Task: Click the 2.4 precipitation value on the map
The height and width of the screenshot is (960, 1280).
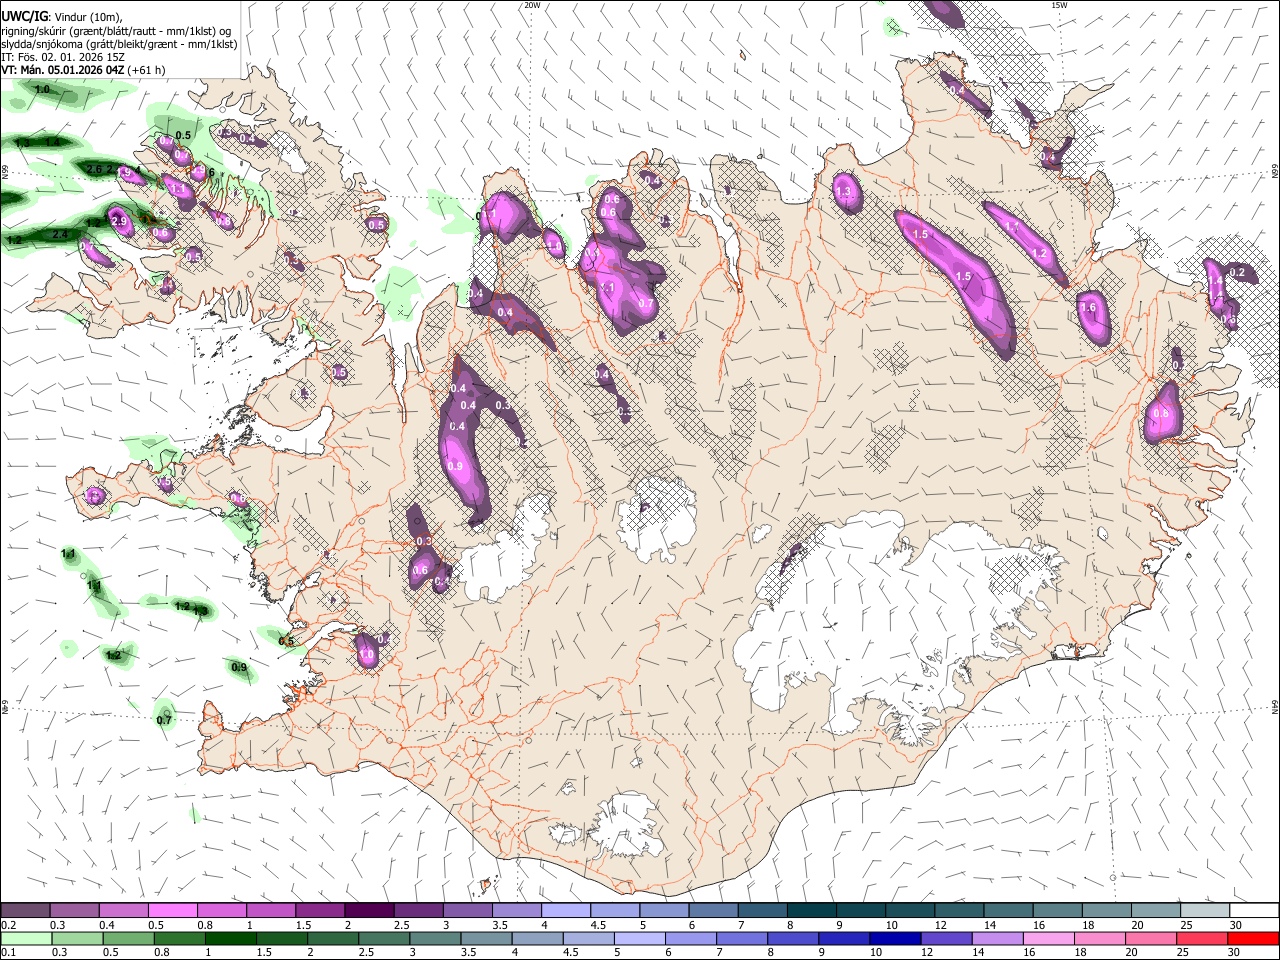Action: click(59, 234)
